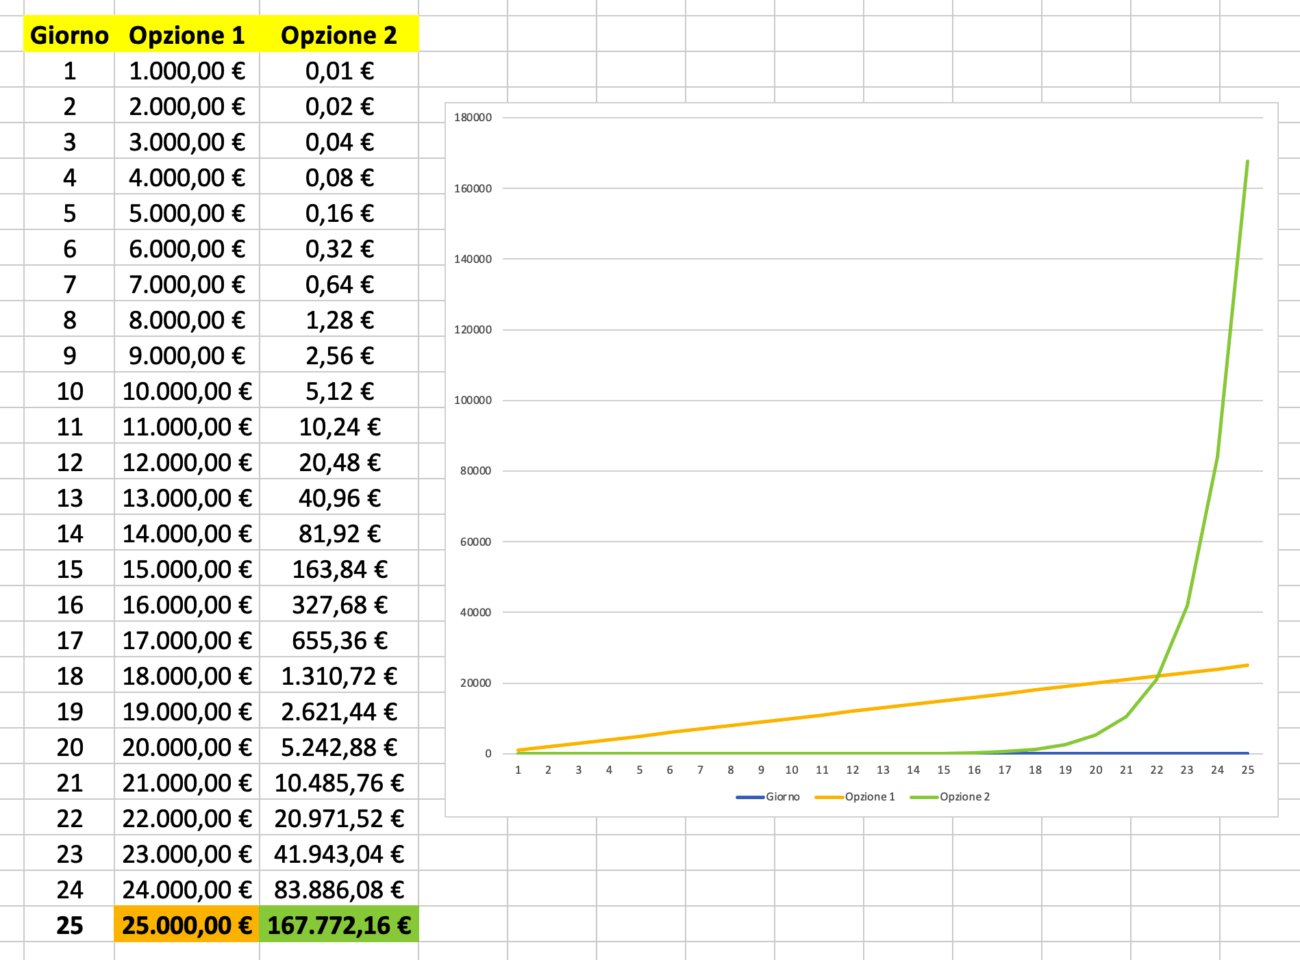Select the cell with 3.000,00 €
Screen dimensions: 1300x960
click(x=187, y=142)
